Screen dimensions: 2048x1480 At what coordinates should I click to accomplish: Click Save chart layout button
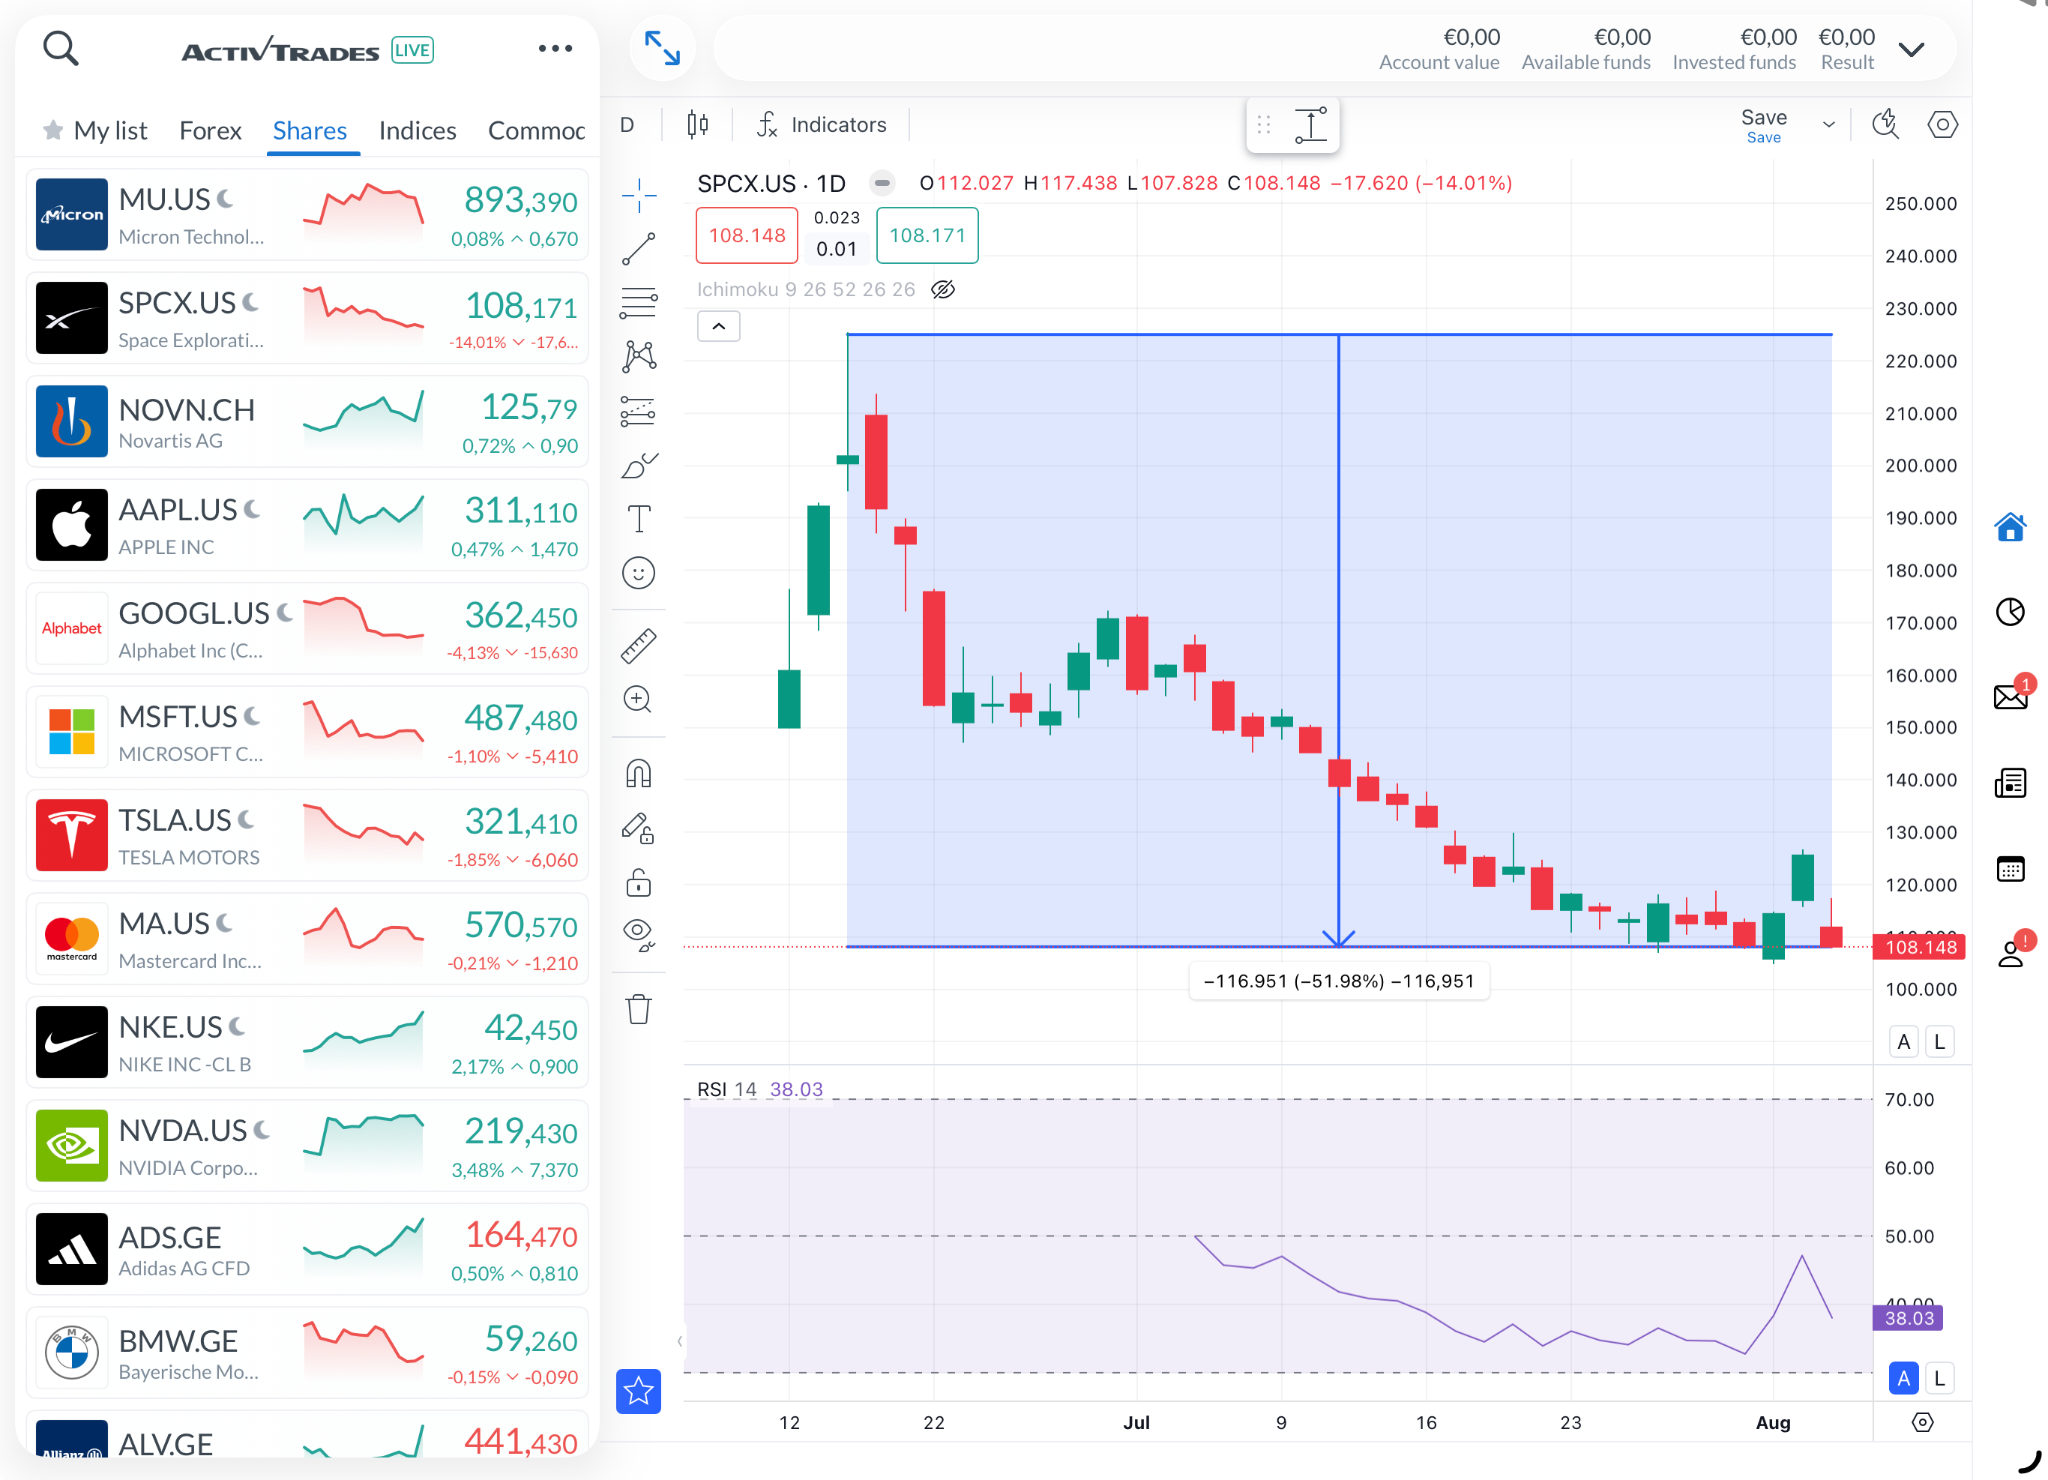coord(1763,125)
